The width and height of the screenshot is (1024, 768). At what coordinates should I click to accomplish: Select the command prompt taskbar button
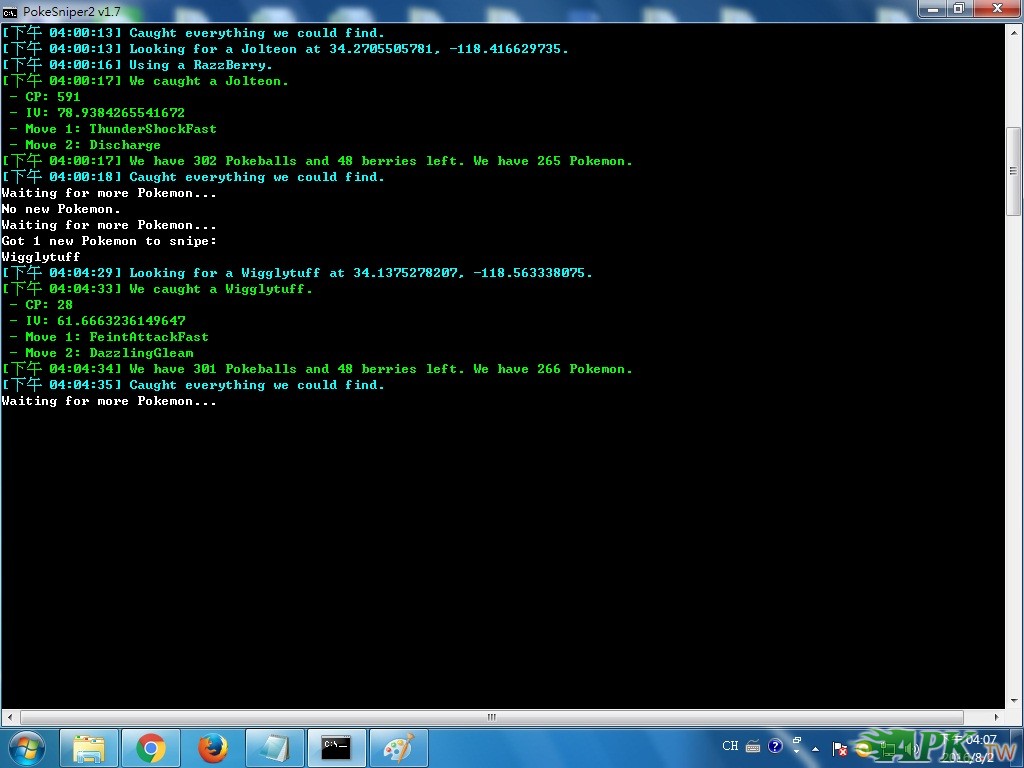pos(336,747)
